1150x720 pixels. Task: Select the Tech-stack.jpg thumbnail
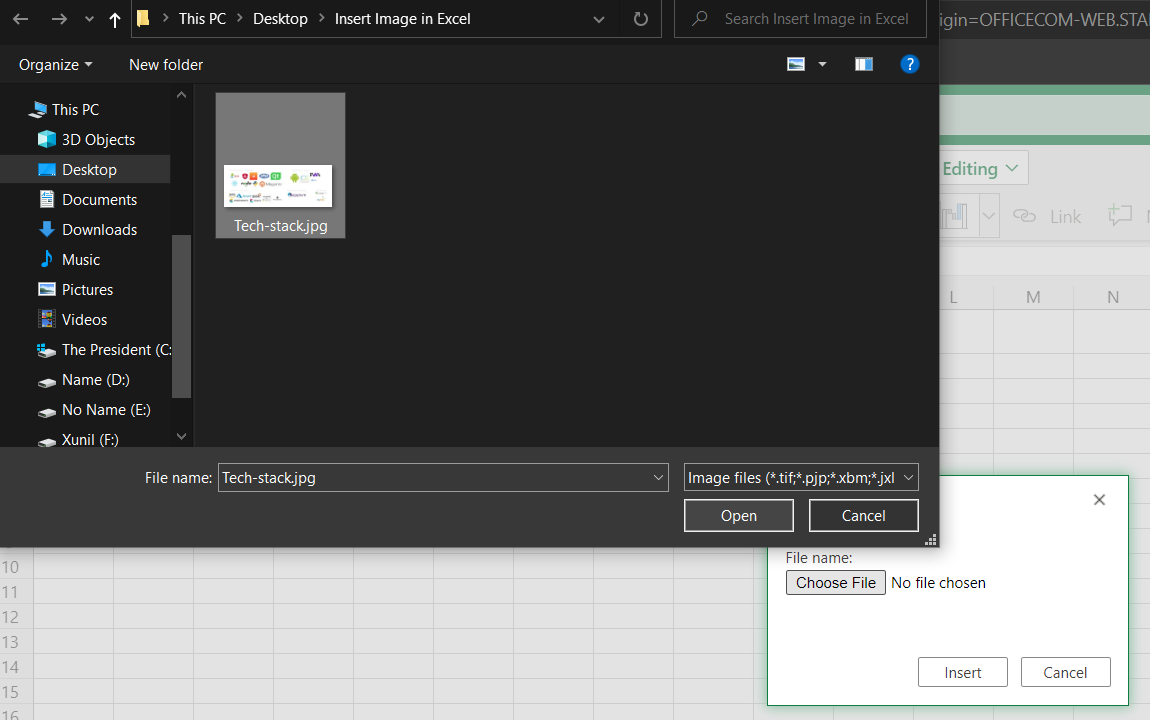click(280, 165)
